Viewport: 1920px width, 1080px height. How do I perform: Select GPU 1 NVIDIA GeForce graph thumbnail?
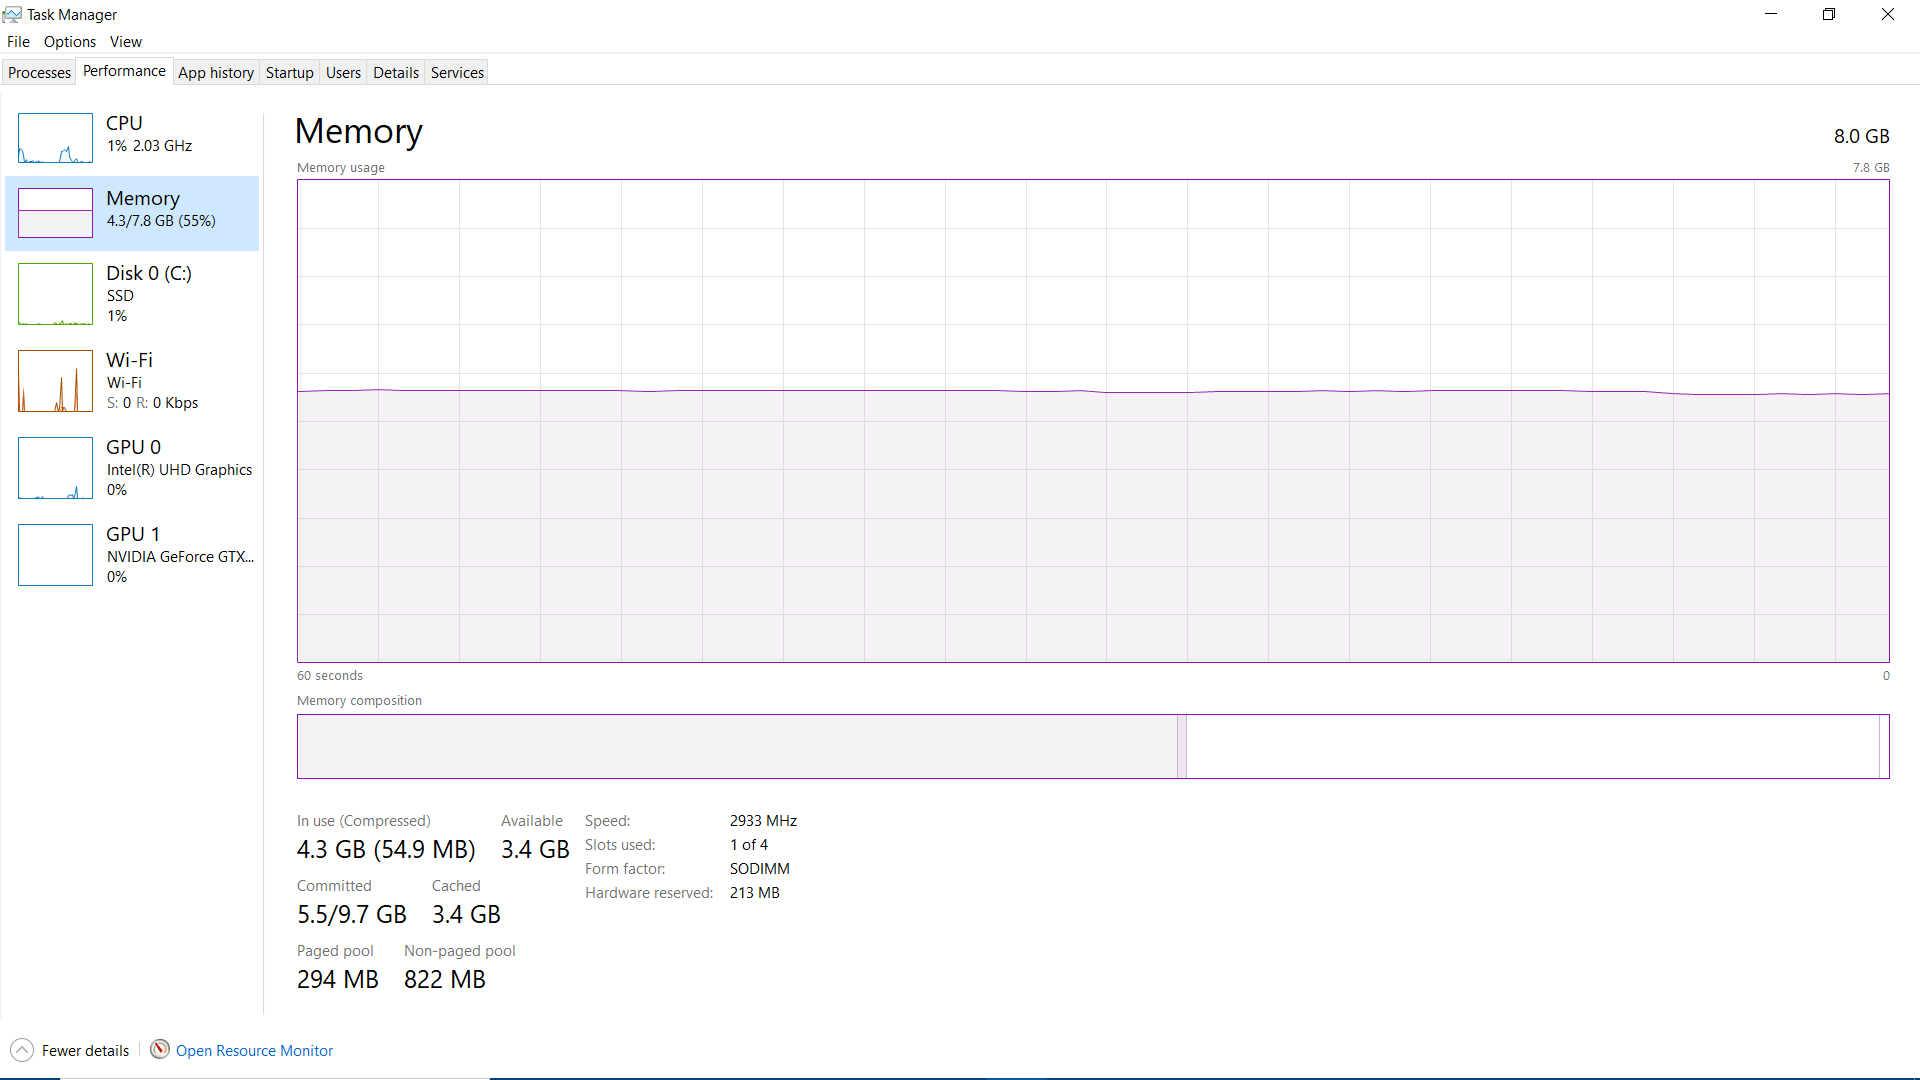pyautogui.click(x=55, y=555)
